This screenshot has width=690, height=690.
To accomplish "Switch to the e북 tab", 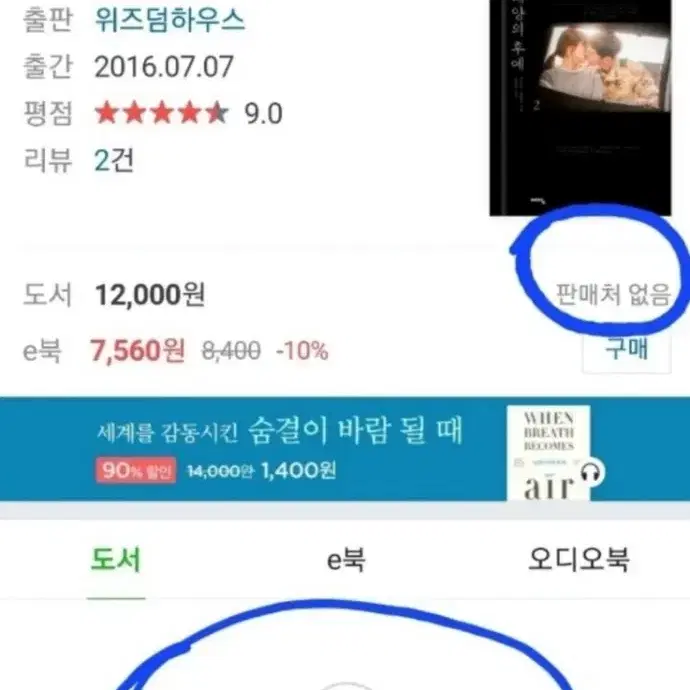I will pos(346,560).
